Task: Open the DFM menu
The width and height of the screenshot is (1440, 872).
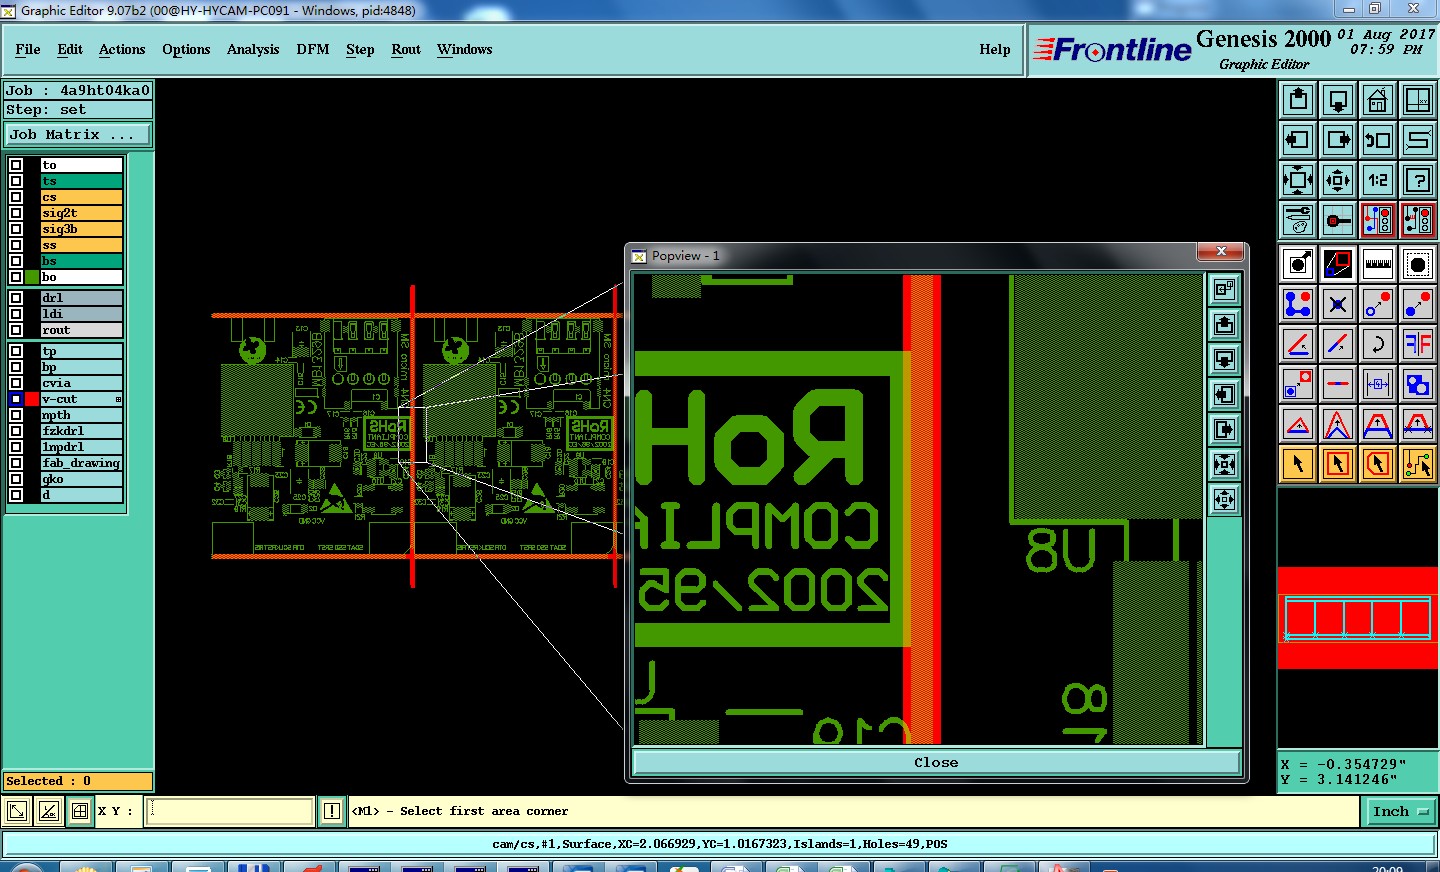Action: click(313, 49)
